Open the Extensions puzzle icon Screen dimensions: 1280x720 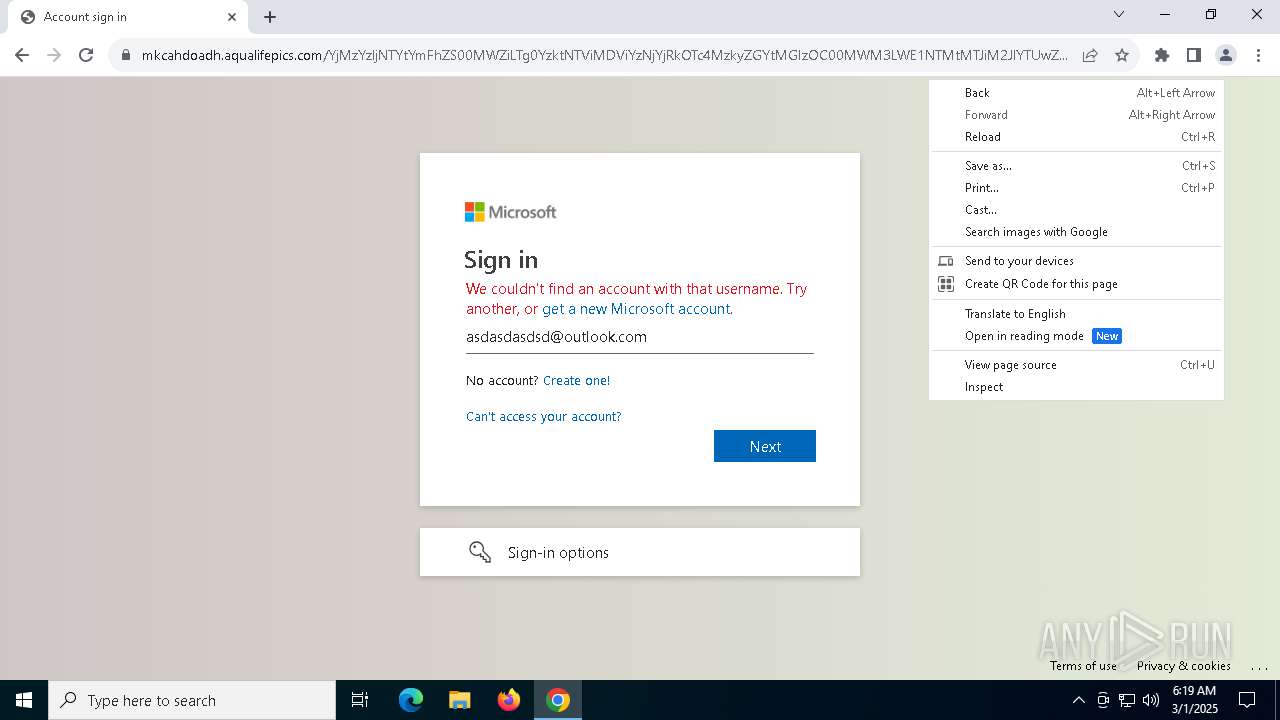tap(1161, 55)
